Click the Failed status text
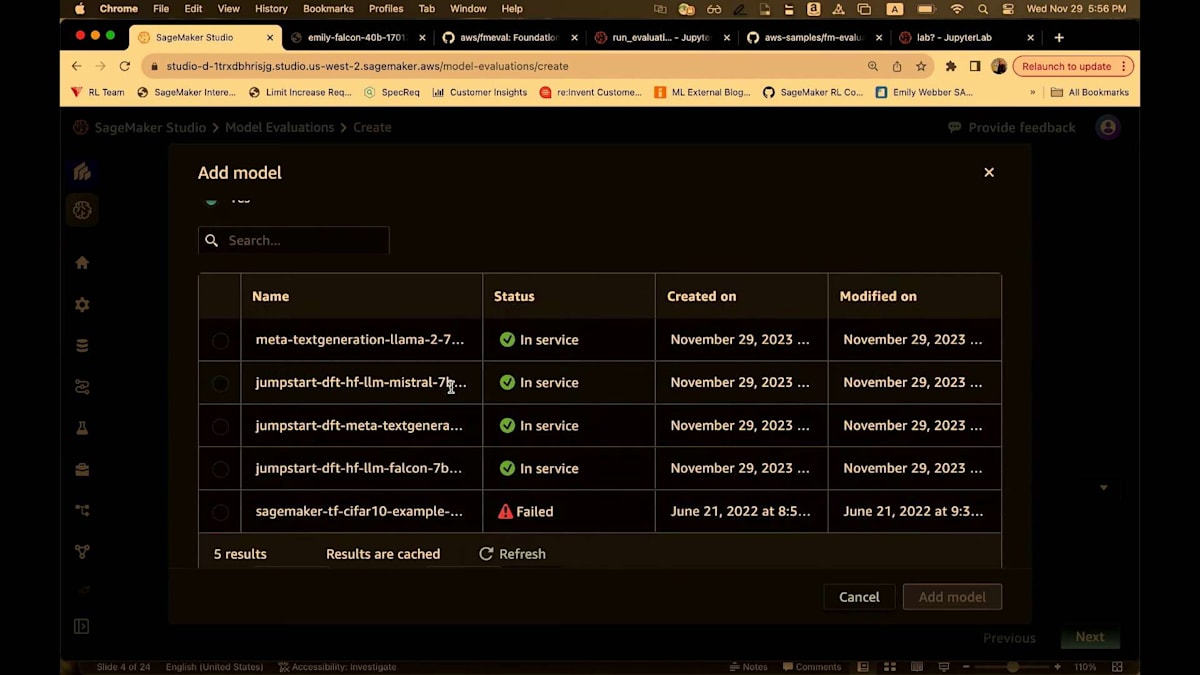Viewport: 1200px width, 675px height. [x=535, y=511]
